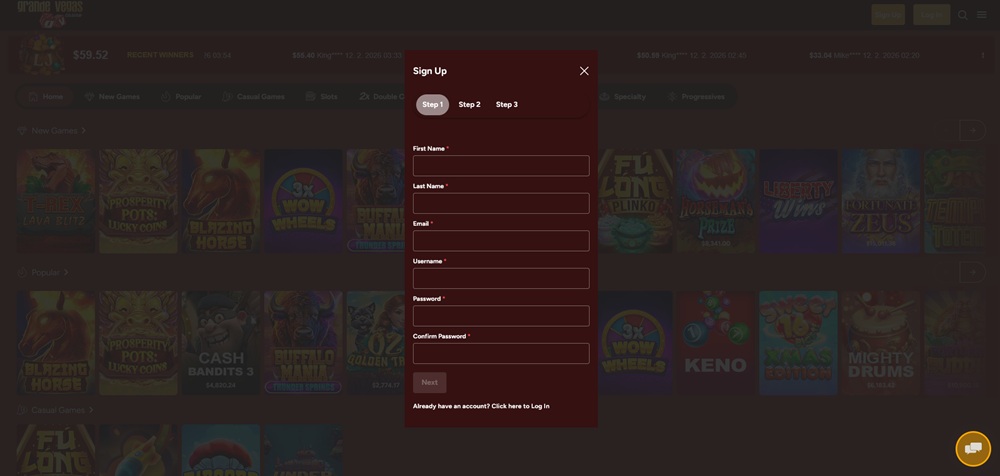Focus the Username input field
This screenshot has width=1000, height=476.
[x=501, y=278]
